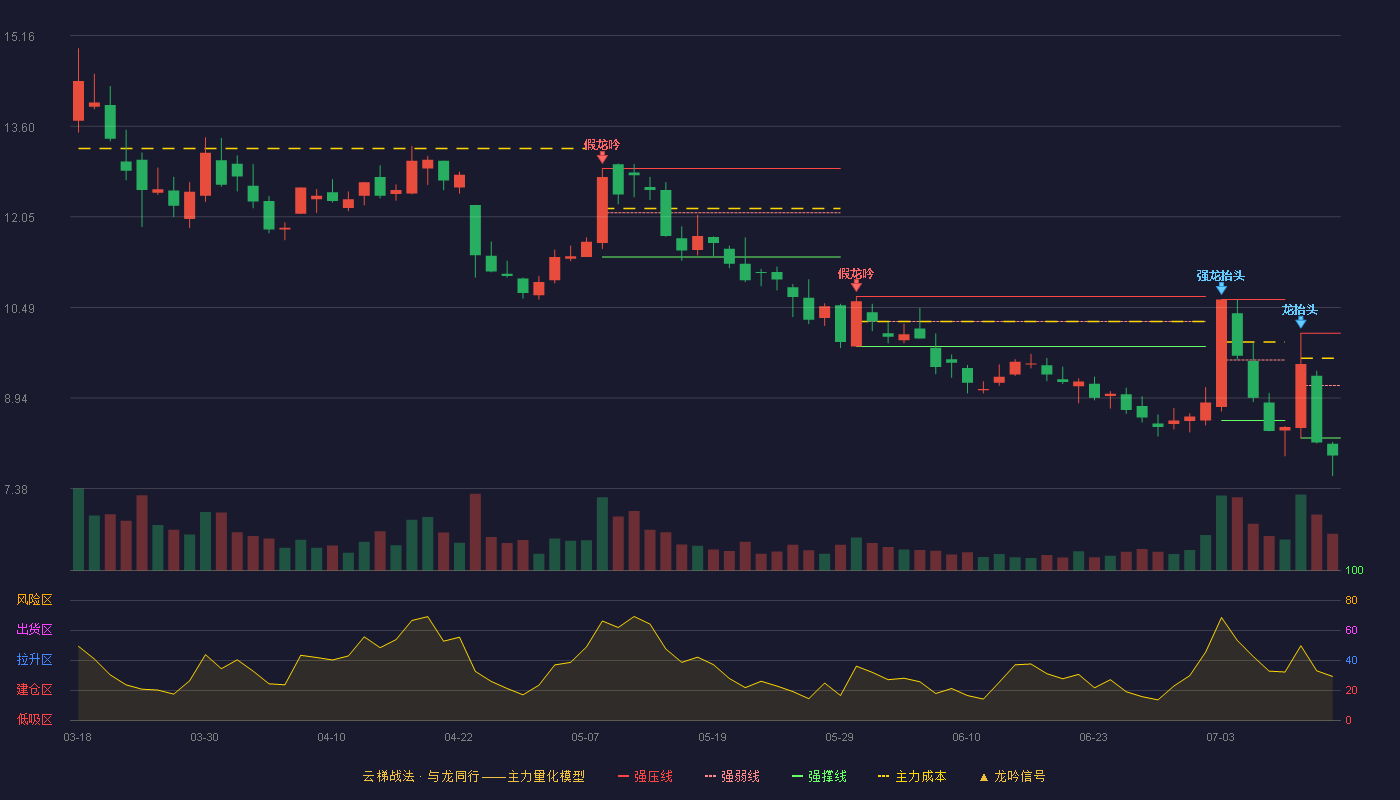This screenshot has height=800, width=1400.
Task: Click the 03-30 date label
Action: (205, 737)
